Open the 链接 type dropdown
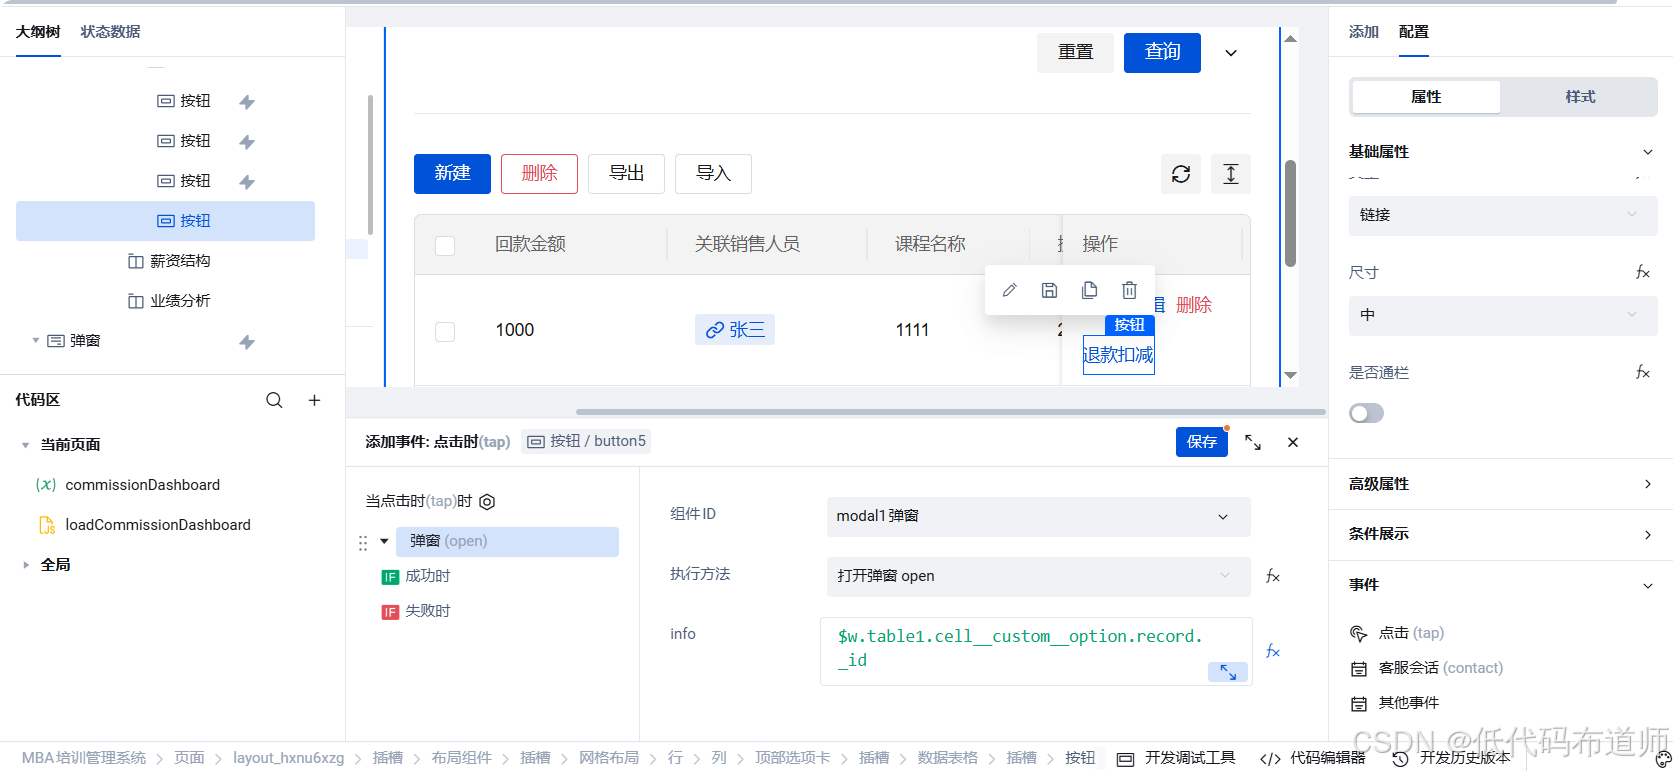This screenshot has height=772, width=1673. 1503,215
